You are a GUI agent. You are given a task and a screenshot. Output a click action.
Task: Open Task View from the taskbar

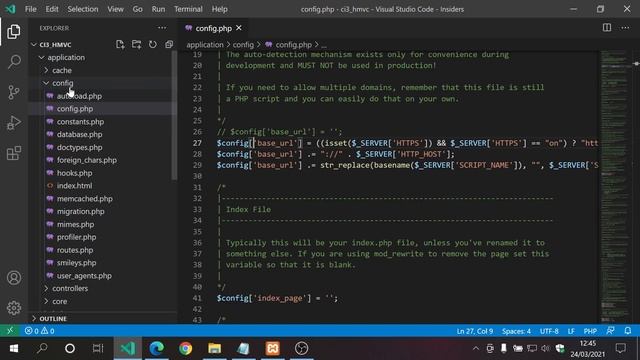point(98,348)
